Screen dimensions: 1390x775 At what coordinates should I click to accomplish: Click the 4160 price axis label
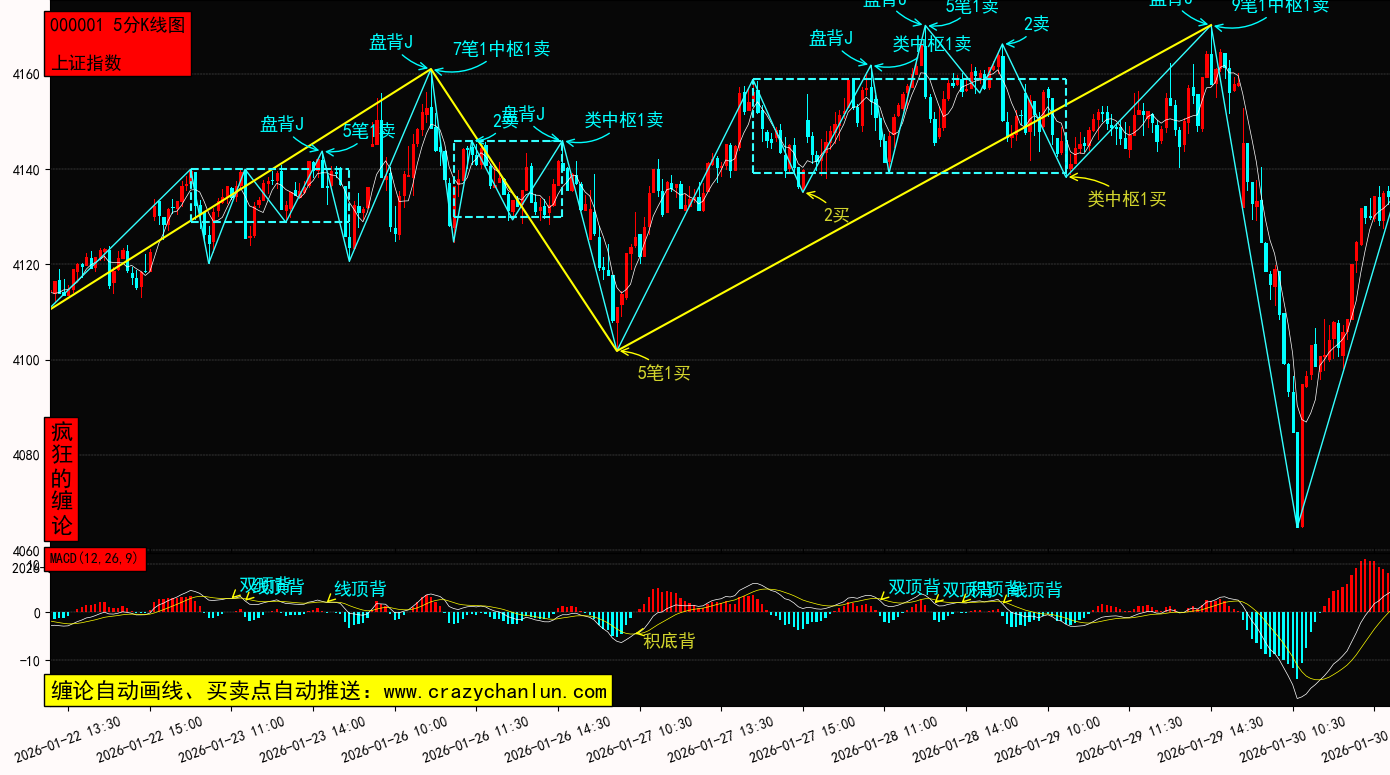[x=25, y=75]
